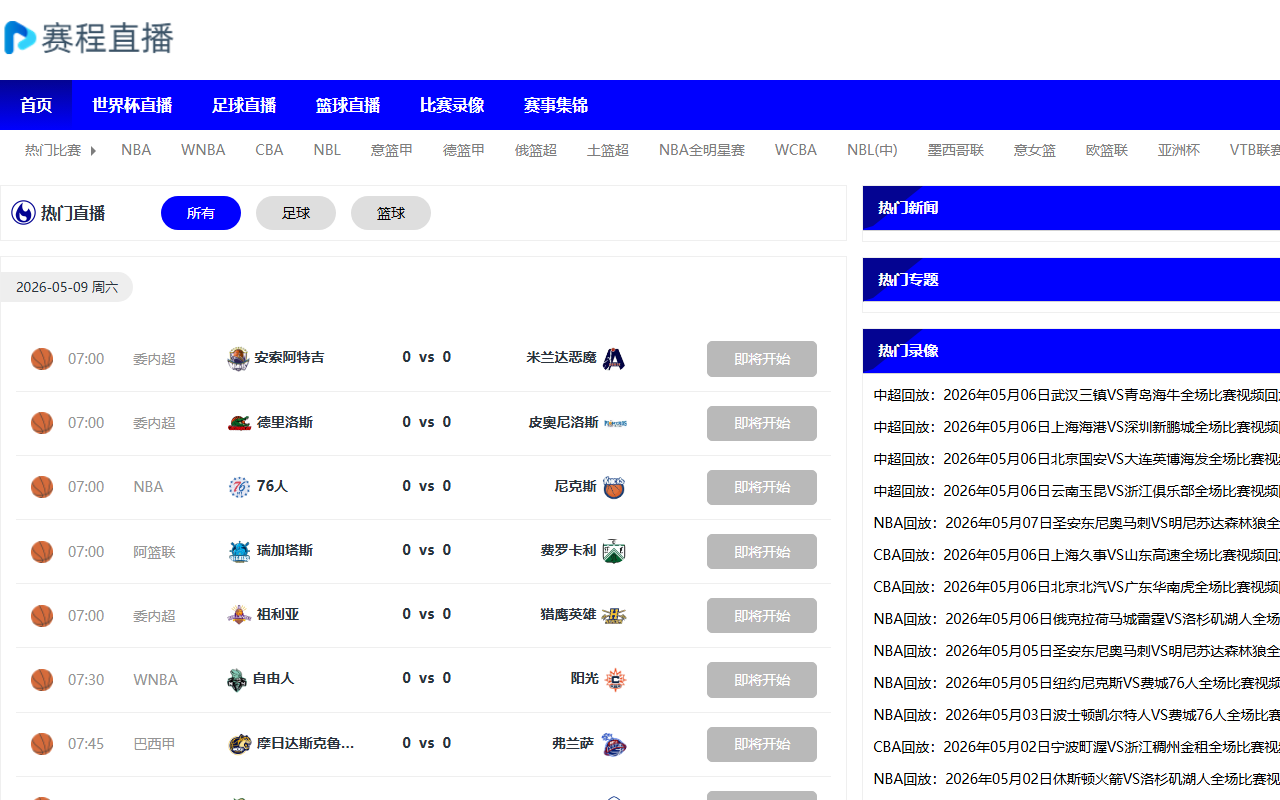Choose 俄篮超 in league sub-navigation
The height and width of the screenshot is (800, 1280).
[x=536, y=150]
